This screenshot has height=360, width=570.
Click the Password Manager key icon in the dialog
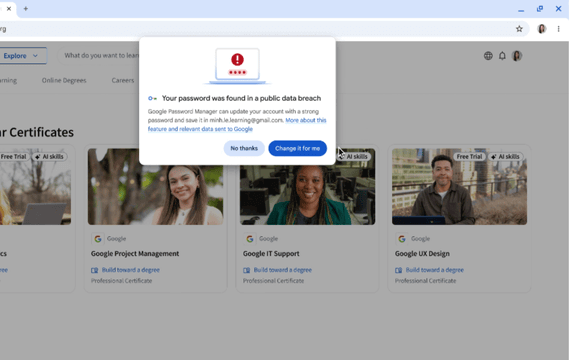[x=152, y=98]
